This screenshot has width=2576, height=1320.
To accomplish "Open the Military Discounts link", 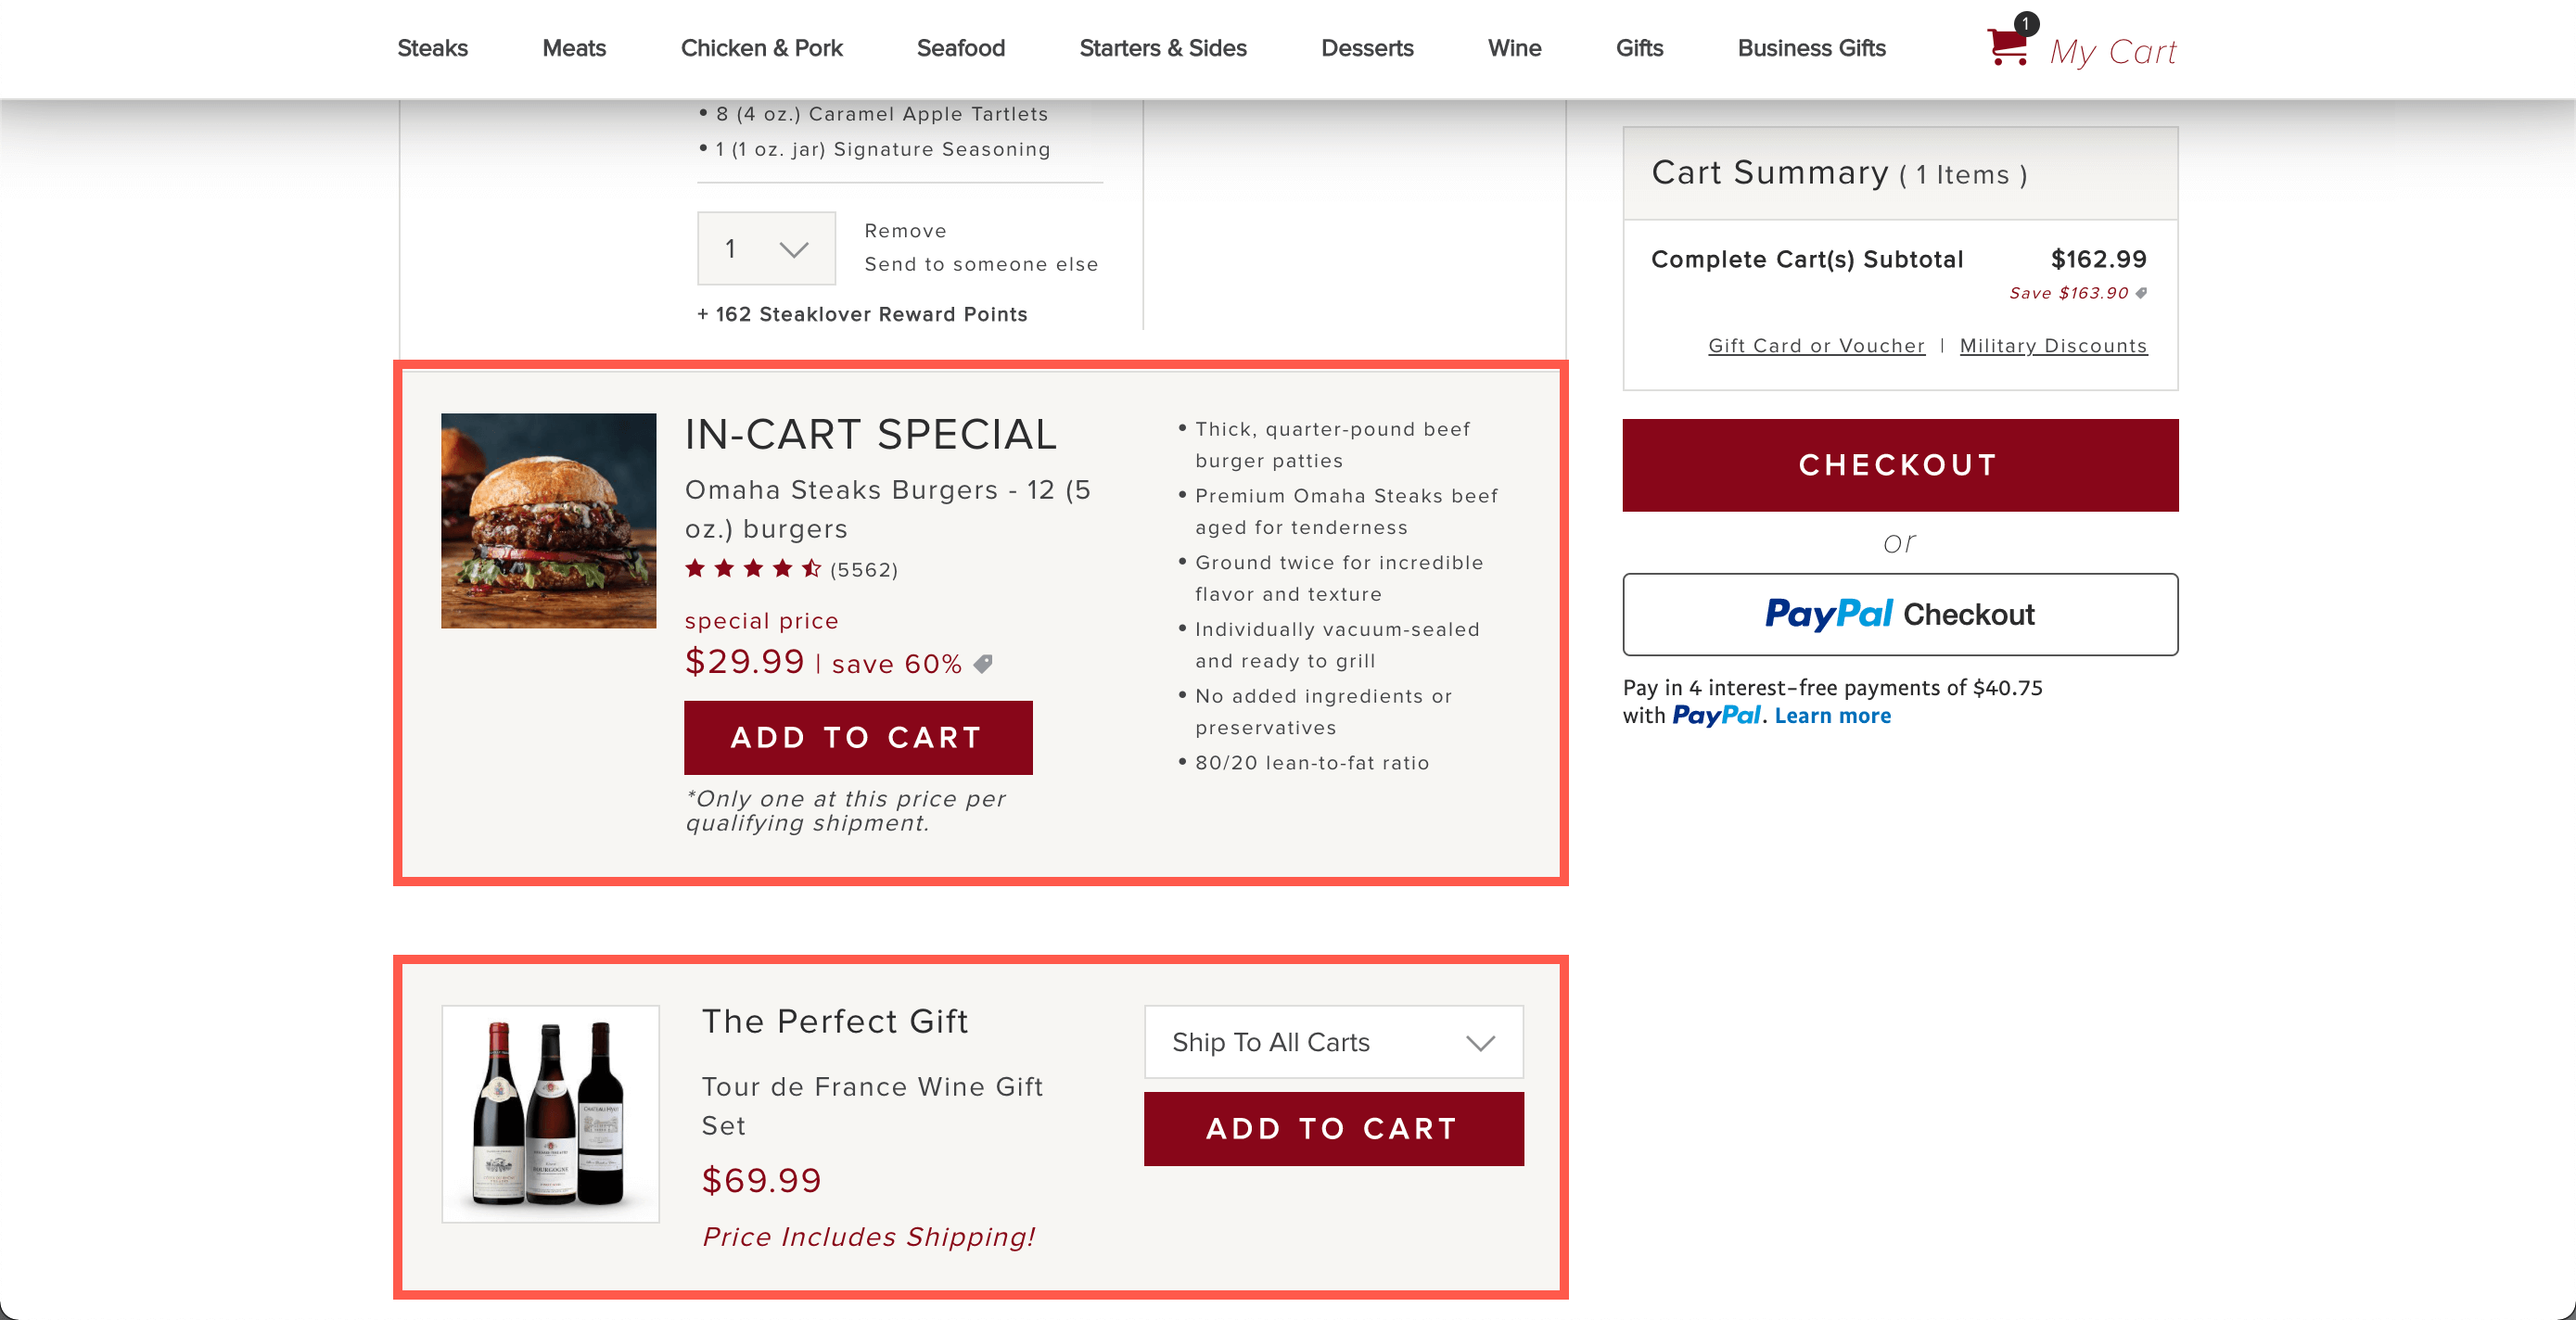I will pos(2053,346).
